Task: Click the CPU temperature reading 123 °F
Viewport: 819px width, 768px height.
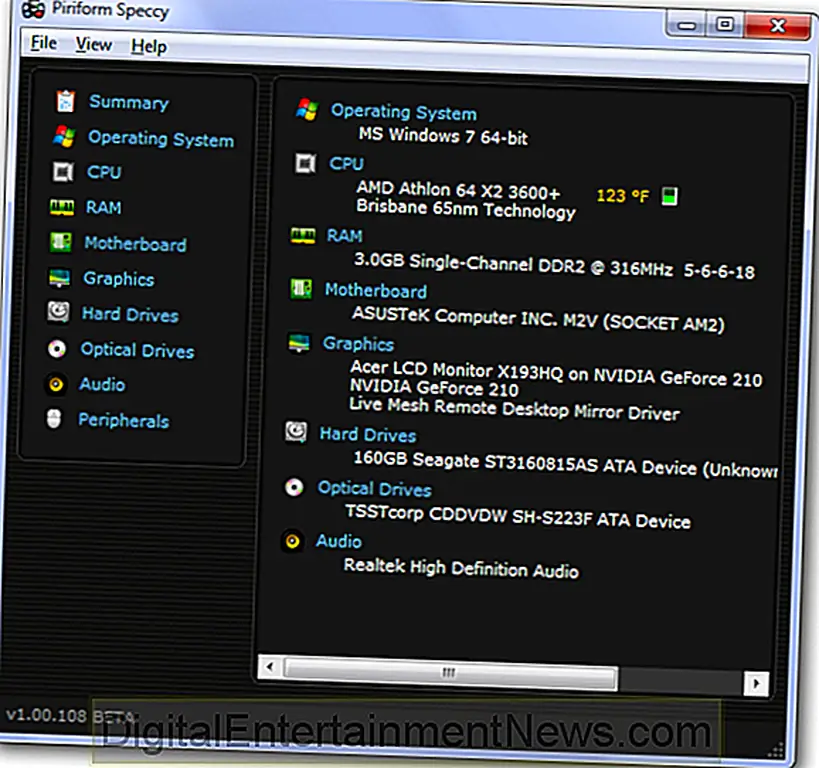Action: pos(623,196)
